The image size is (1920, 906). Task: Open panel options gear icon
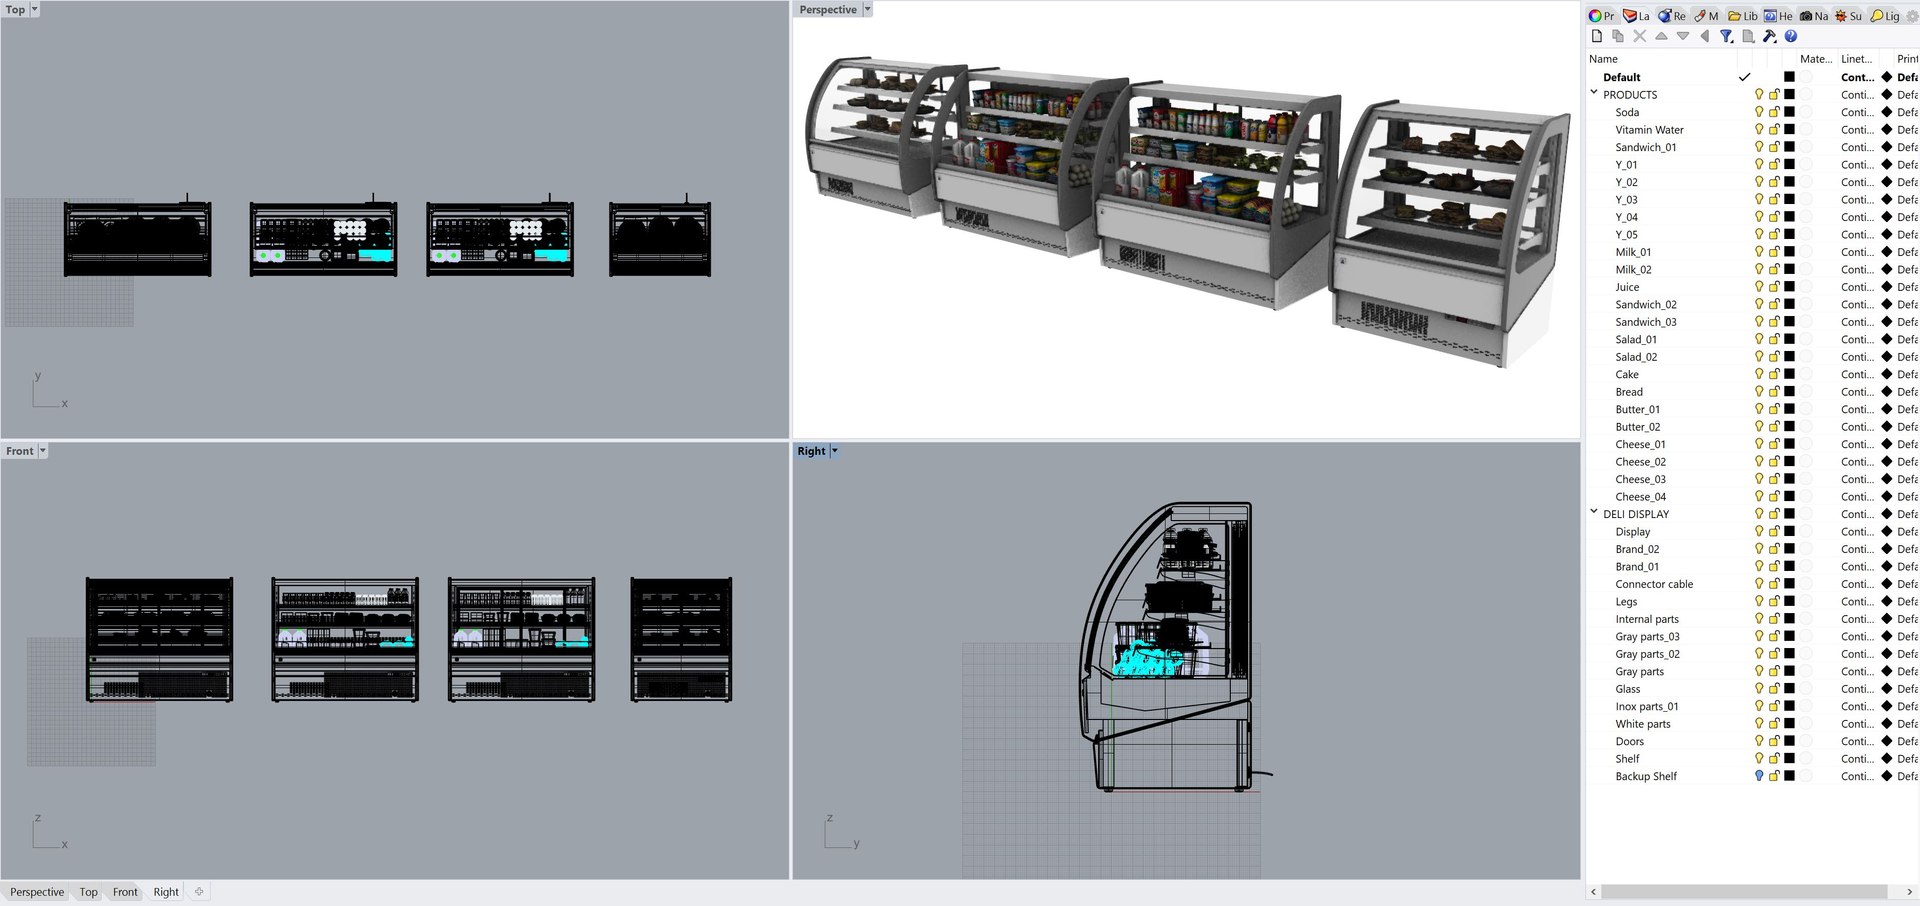tap(1912, 16)
